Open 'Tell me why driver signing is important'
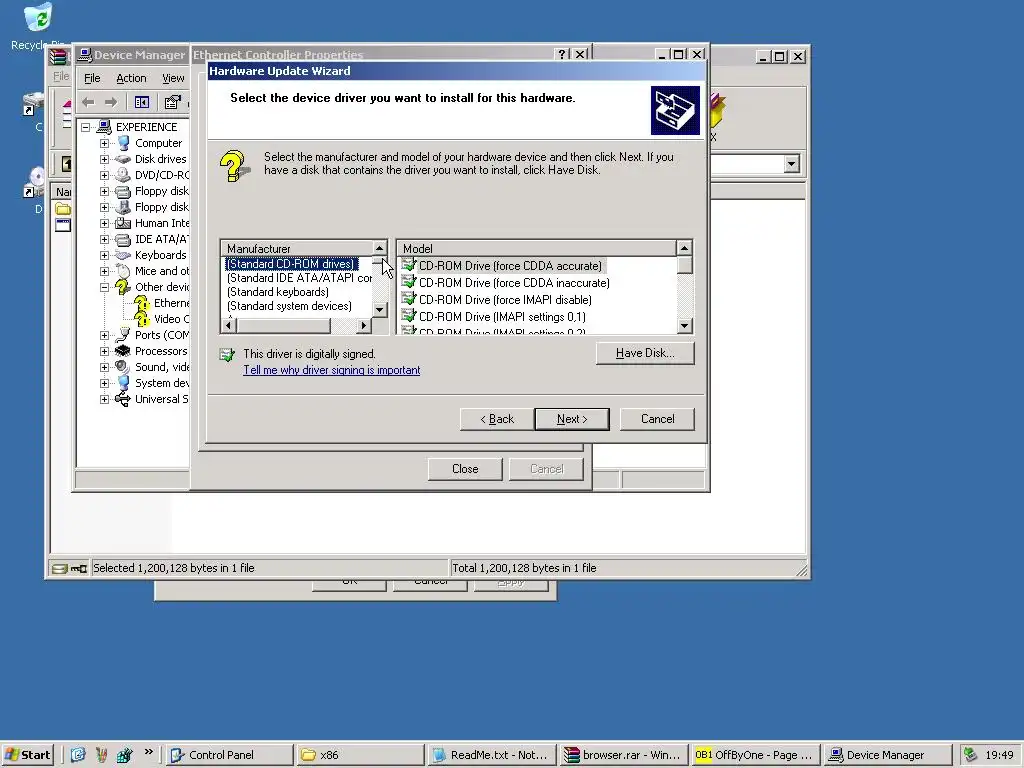1024x768 pixels. pos(332,370)
